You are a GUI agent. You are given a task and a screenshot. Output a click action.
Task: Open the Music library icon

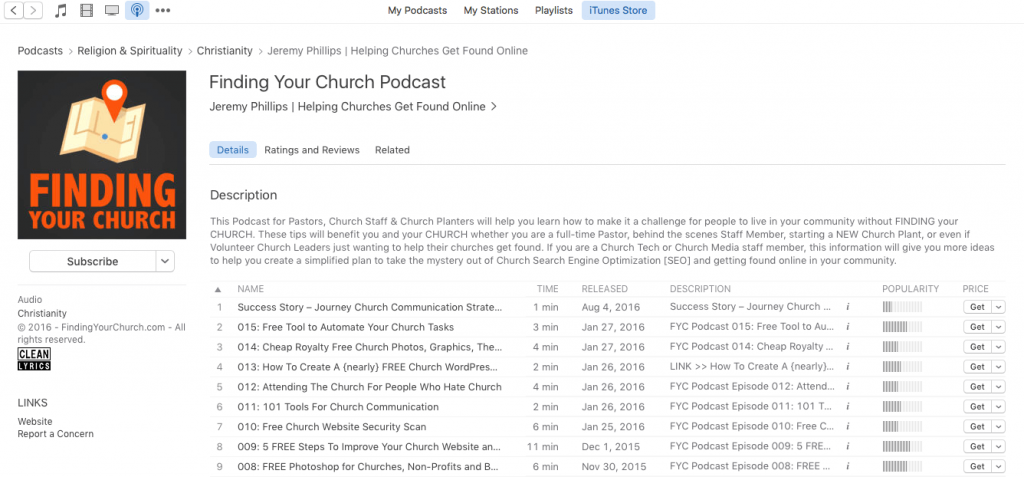(61, 10)
